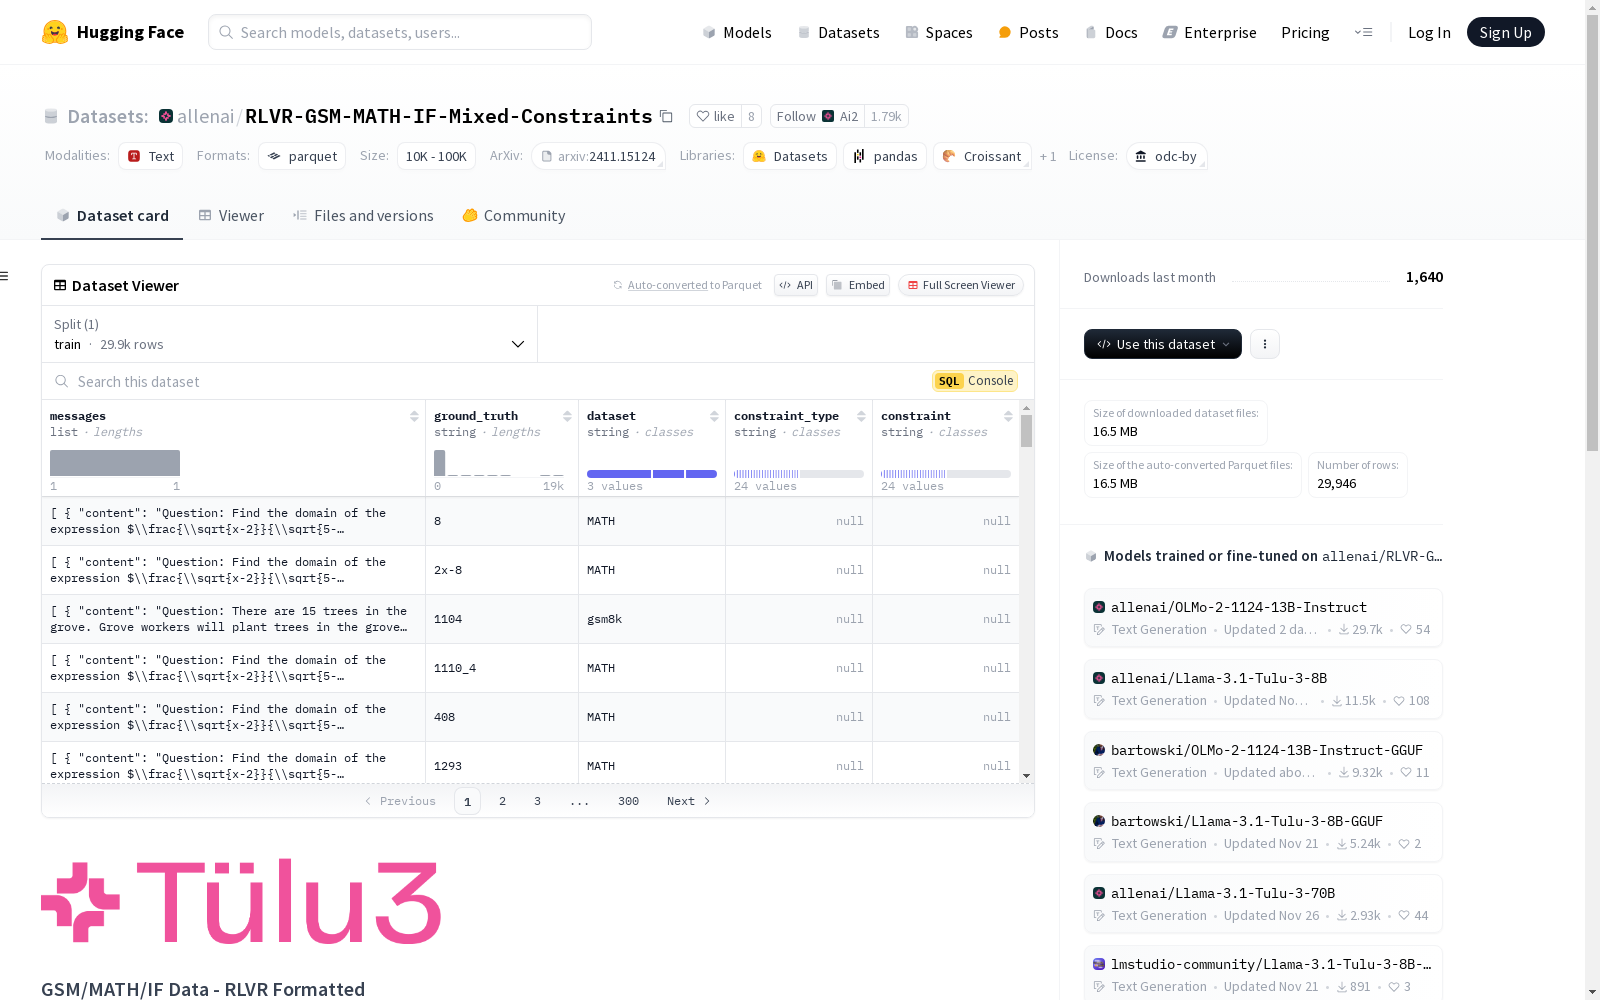Go to page 3 of dataset rows
Screen dimensions: 1600x1000
(x=537, y=801)
